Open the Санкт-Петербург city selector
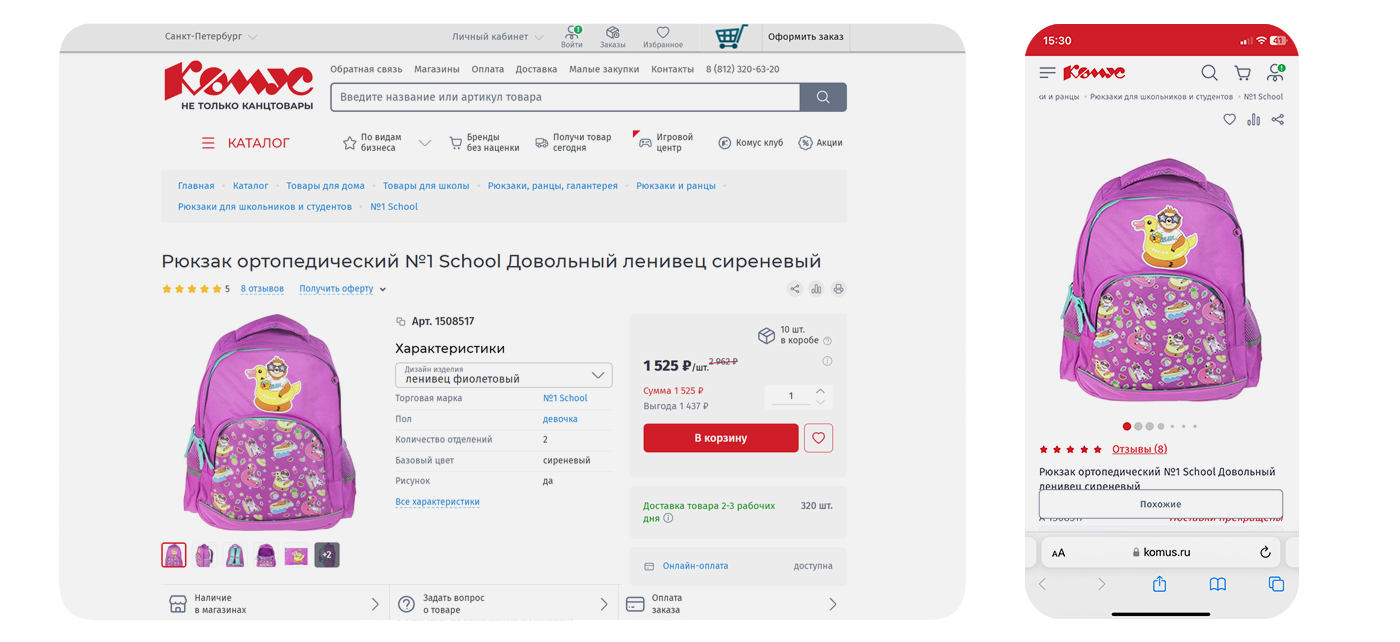The image size is (1400, 642). point(210,37)
